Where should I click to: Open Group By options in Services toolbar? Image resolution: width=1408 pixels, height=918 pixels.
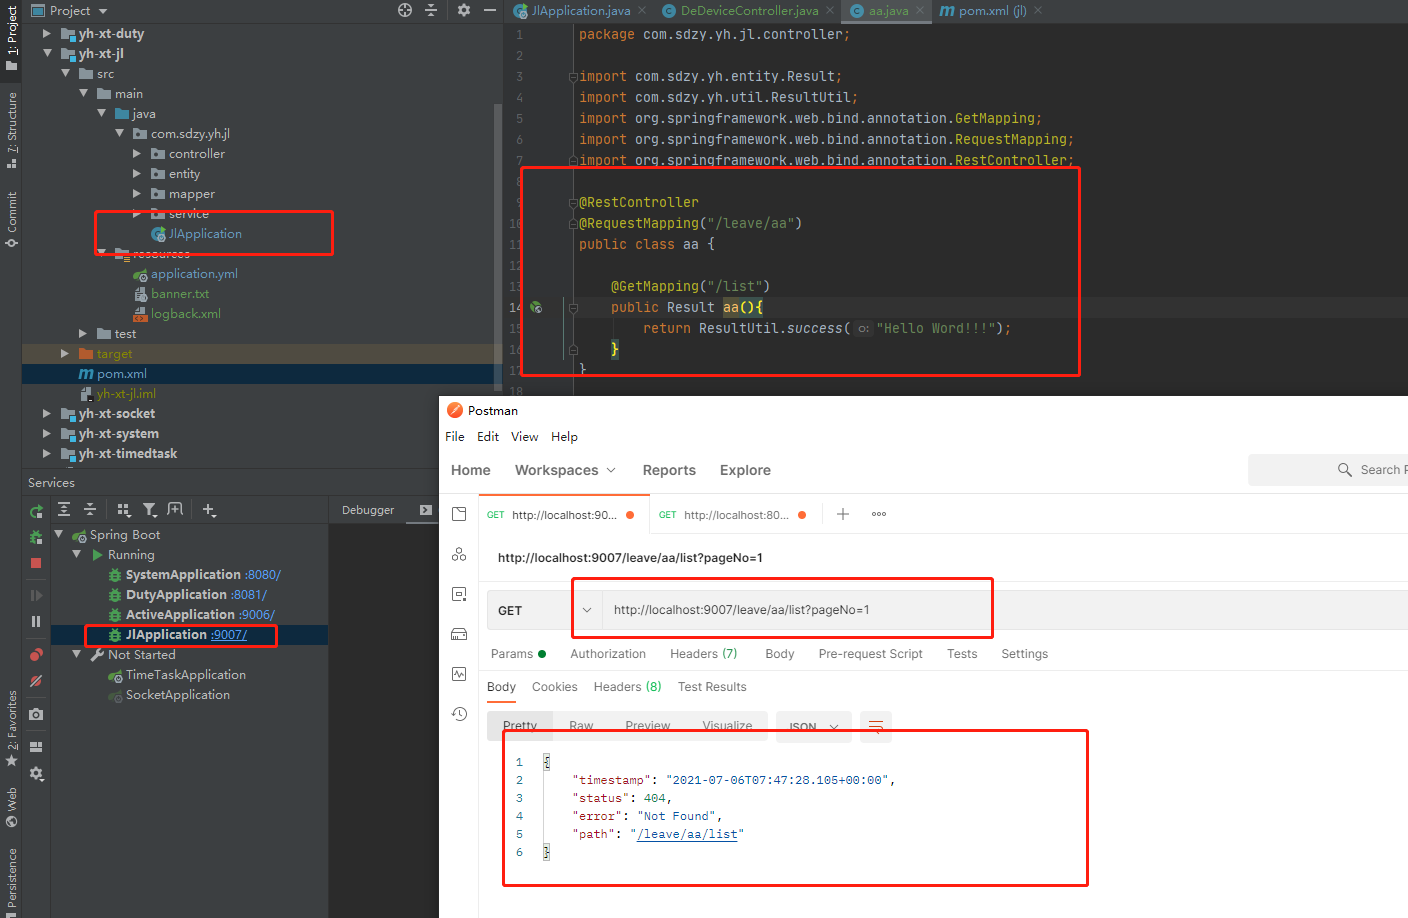point(124,509)
